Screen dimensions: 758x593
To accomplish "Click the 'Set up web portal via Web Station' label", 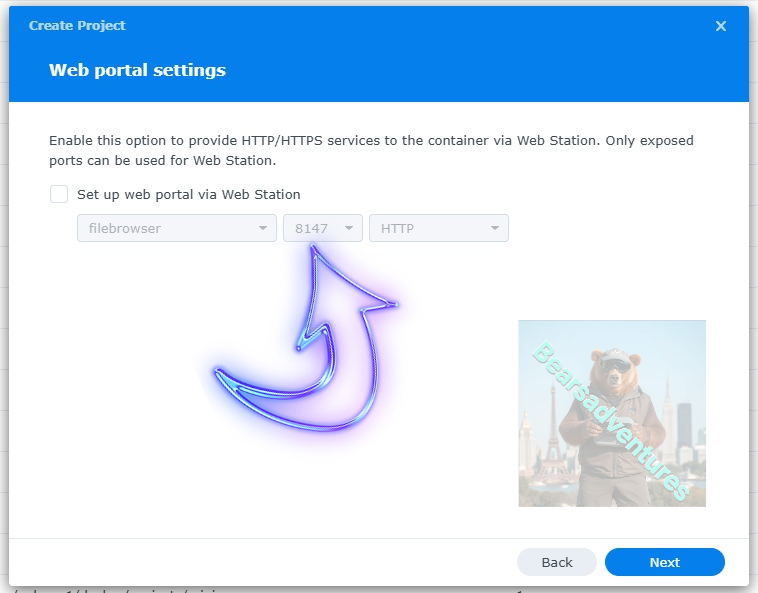I will [x=188, y=195].
